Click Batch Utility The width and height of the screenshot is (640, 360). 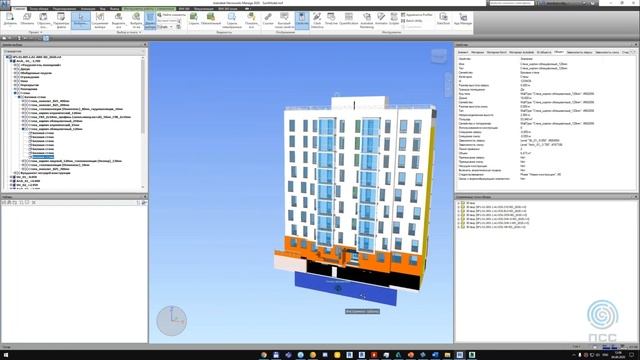(x=411, y=20)
